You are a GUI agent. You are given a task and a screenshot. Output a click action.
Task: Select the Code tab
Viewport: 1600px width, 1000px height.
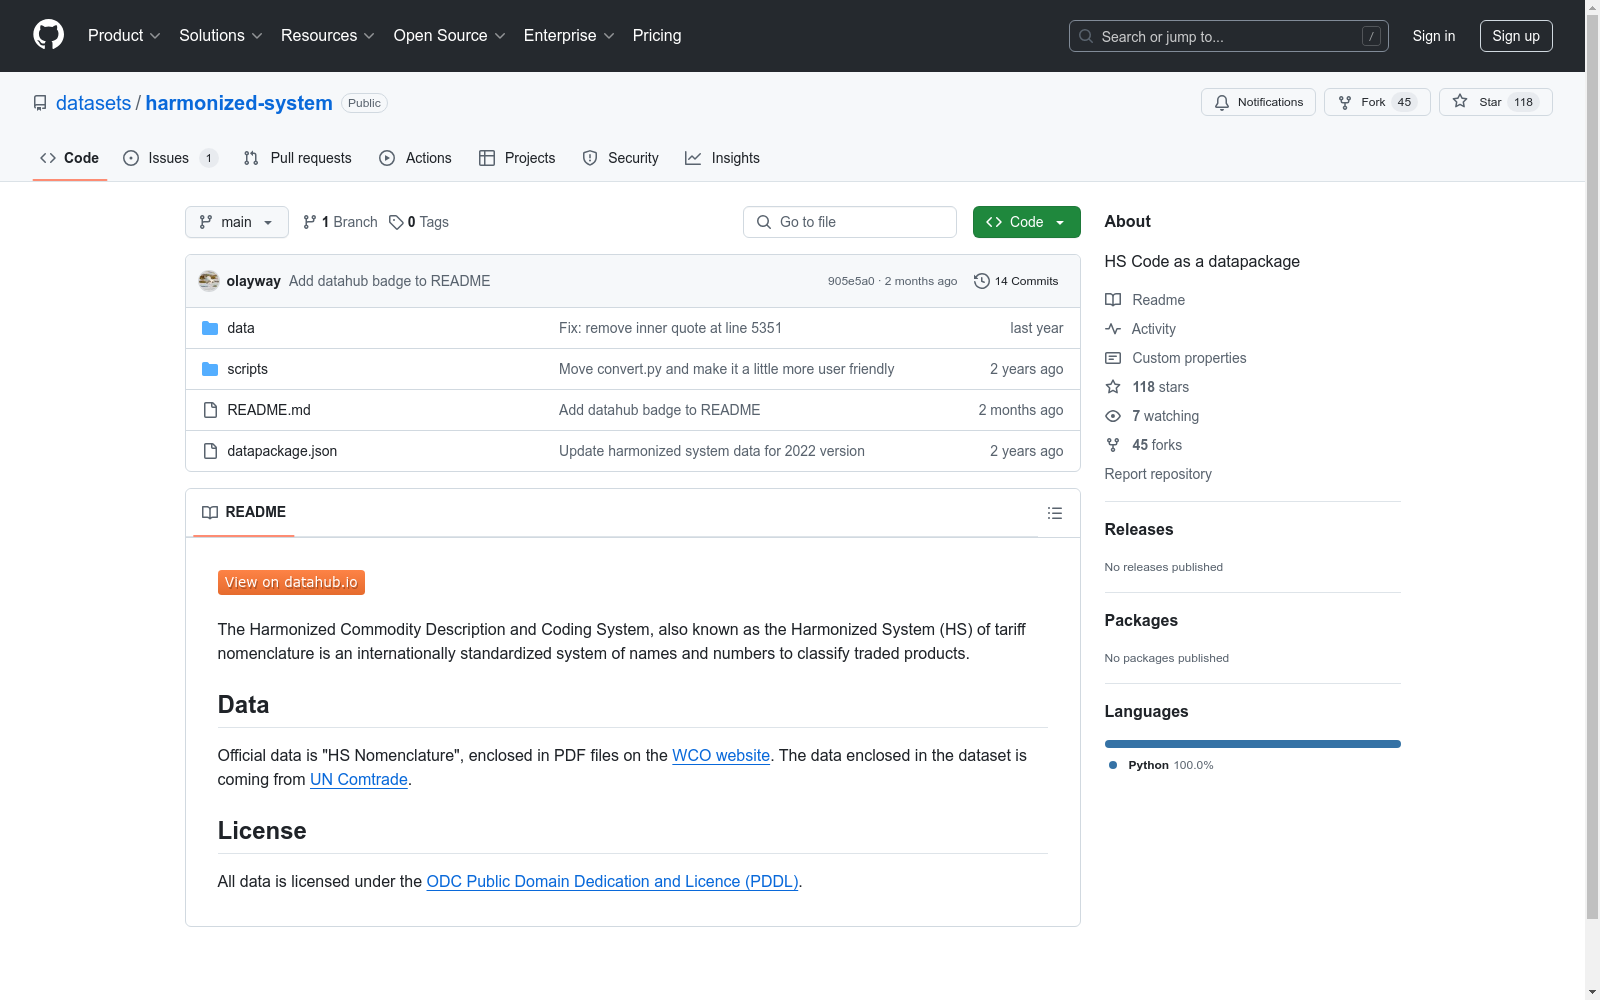click(70, 158)
